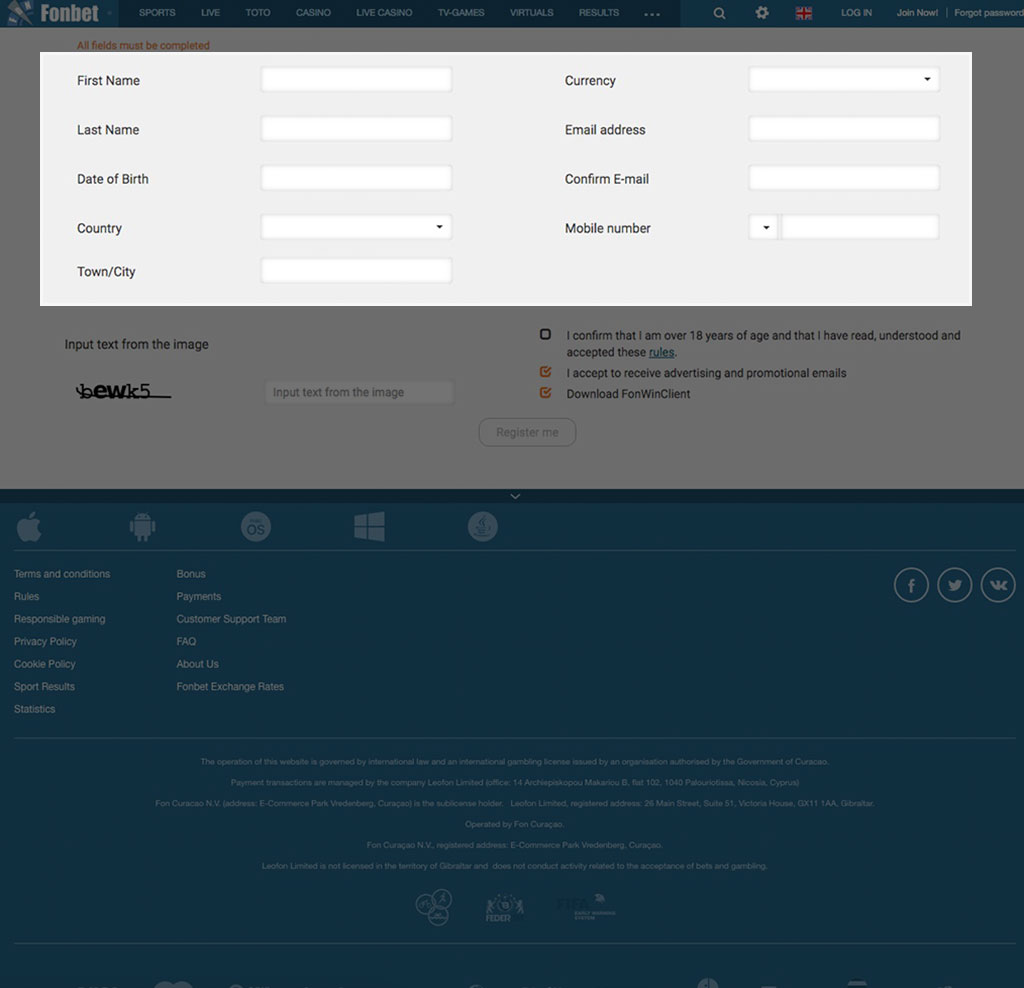Open the VK social icon
Image resolution: width=1024 pixels, height=988 pixels.
click(x=998, y=585)
